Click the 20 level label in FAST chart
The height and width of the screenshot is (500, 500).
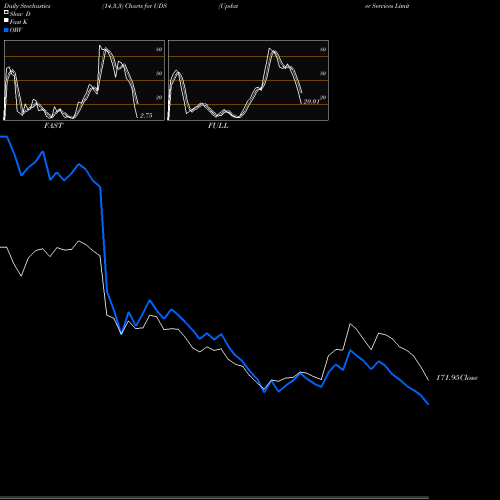click(x=159, y=97)
